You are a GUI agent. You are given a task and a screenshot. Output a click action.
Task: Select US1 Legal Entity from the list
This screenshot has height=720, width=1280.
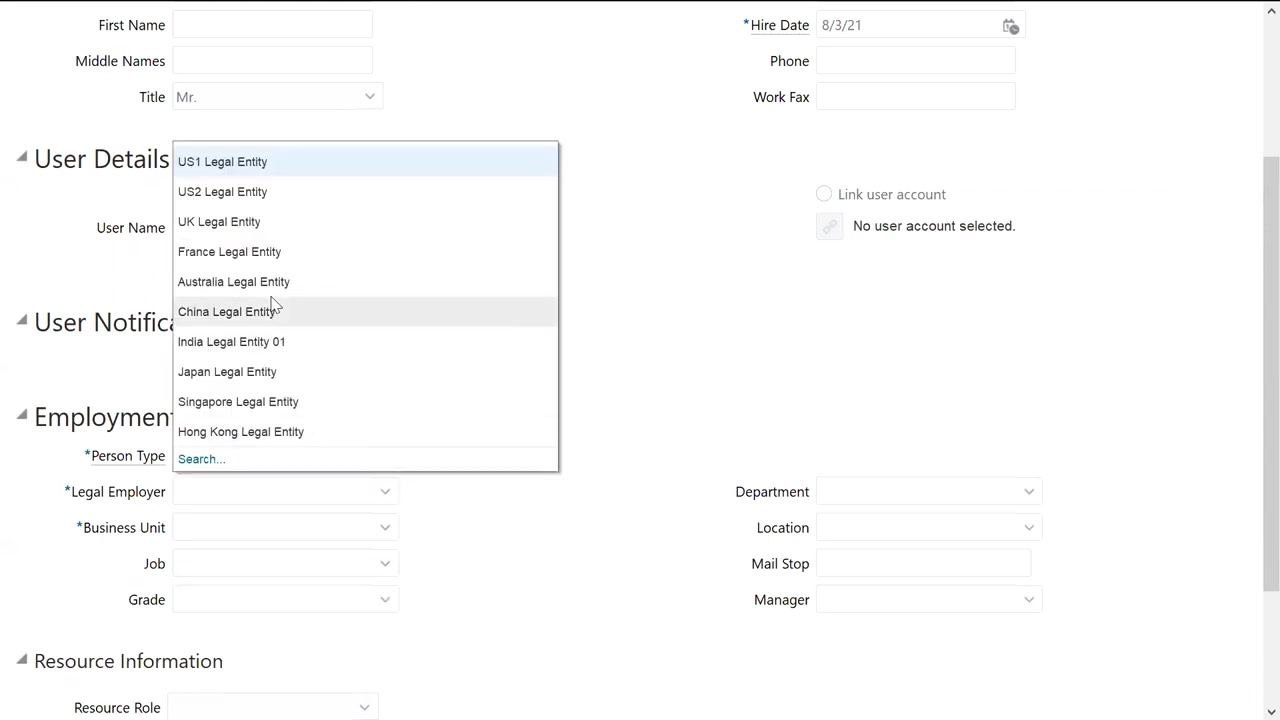[365, 162]
